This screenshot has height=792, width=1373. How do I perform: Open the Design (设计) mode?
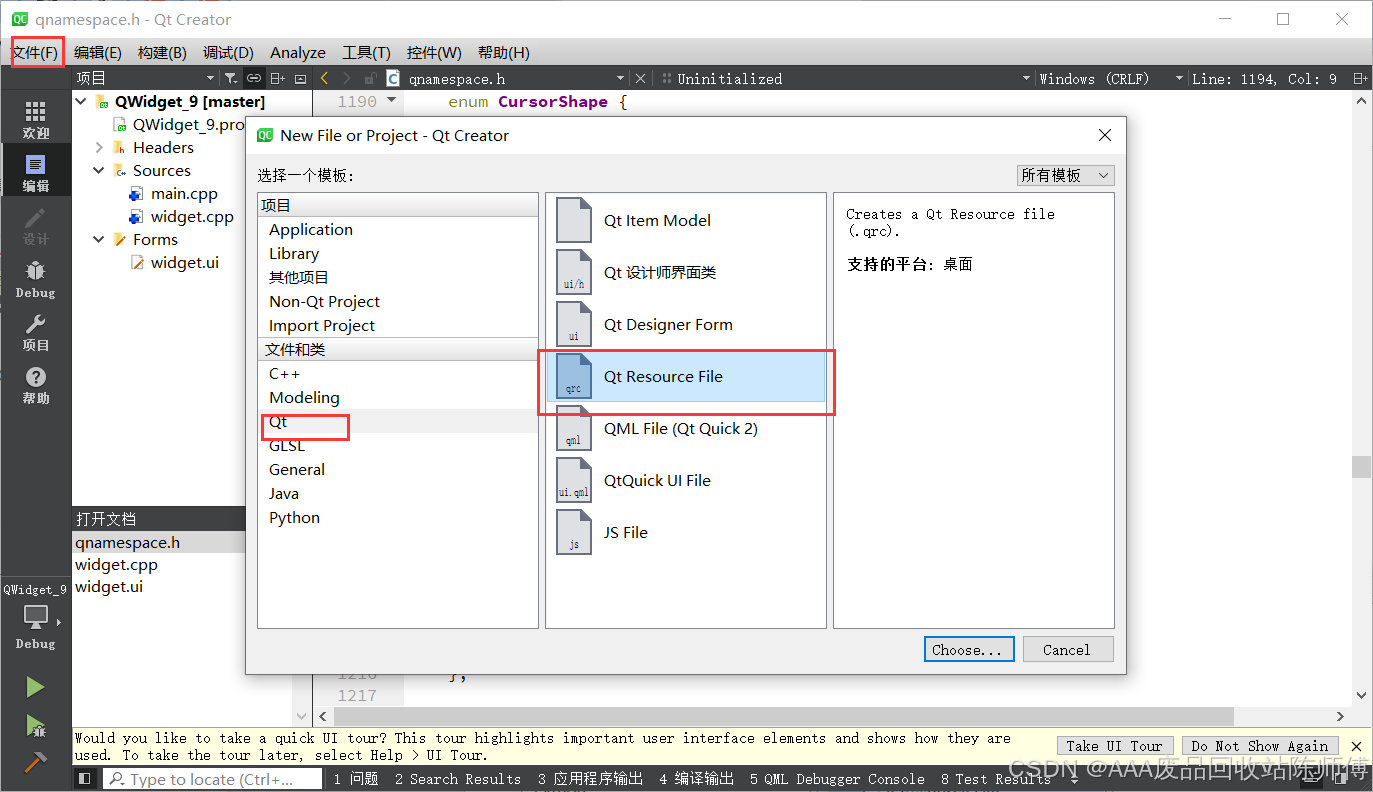click(35, 226)
